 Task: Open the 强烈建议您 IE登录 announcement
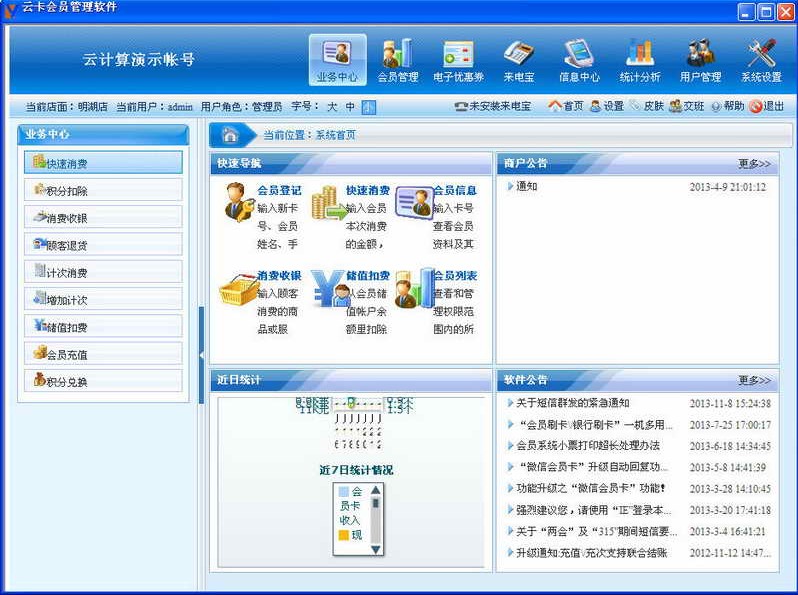593,510
